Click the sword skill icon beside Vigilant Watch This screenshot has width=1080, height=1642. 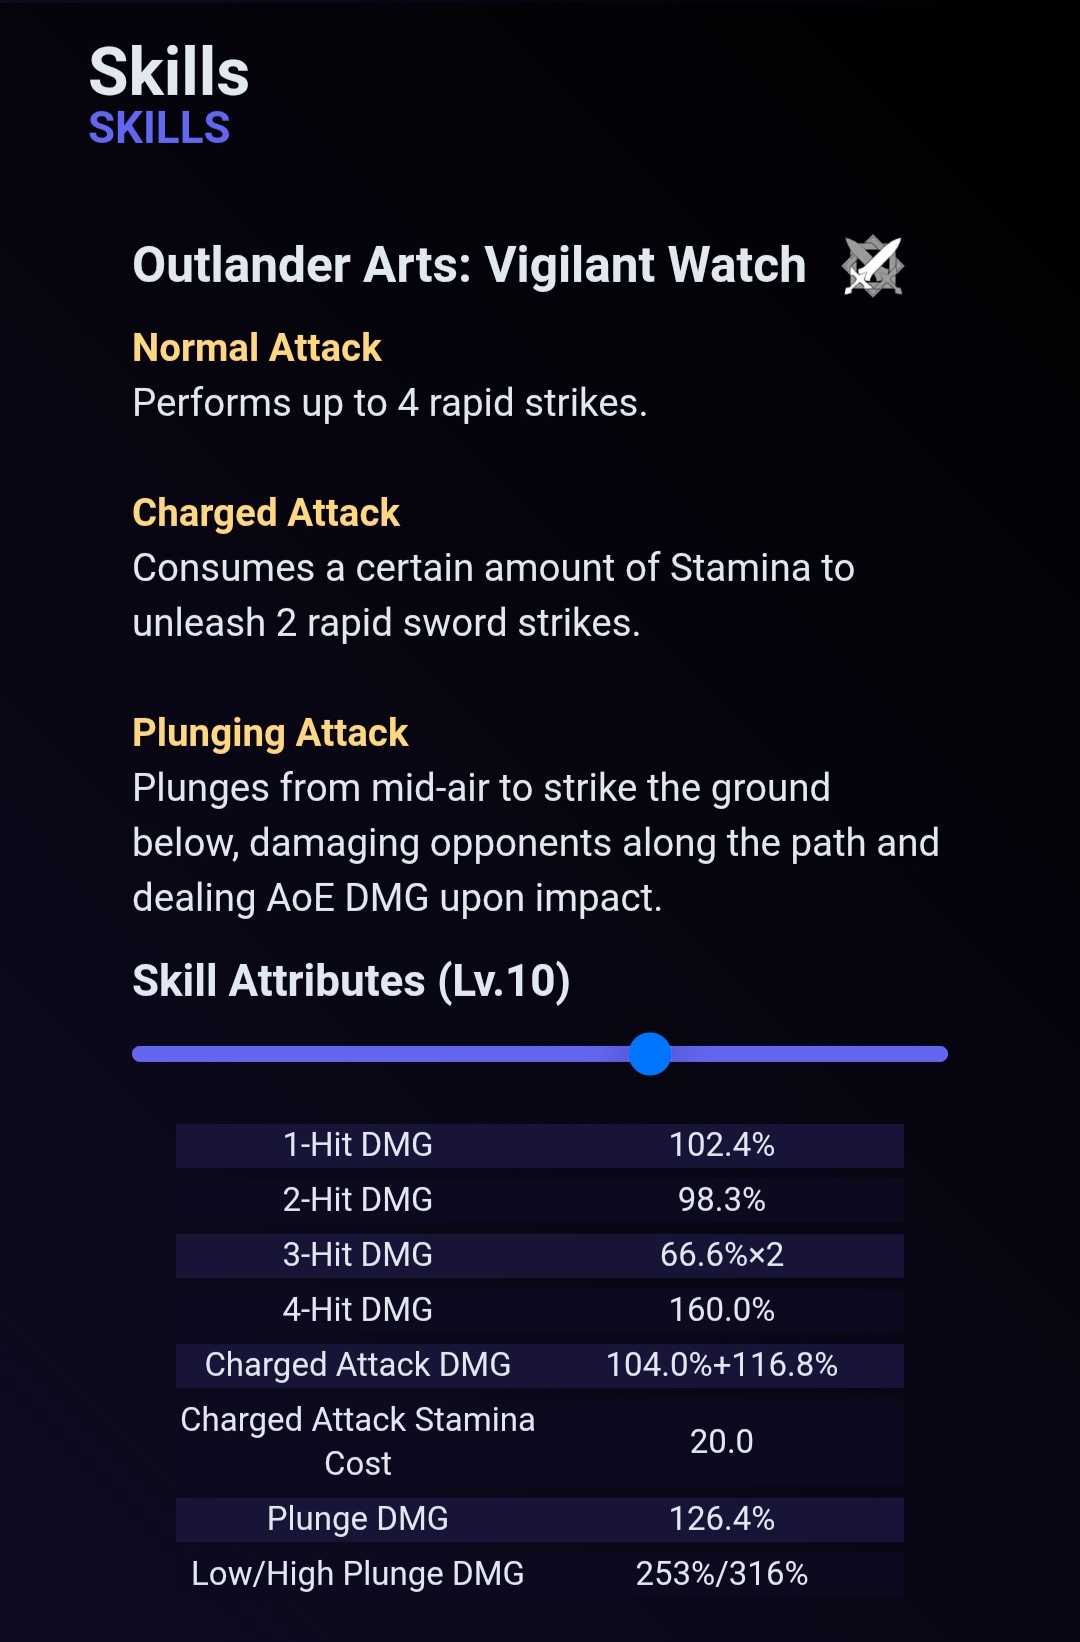(873, 266)
